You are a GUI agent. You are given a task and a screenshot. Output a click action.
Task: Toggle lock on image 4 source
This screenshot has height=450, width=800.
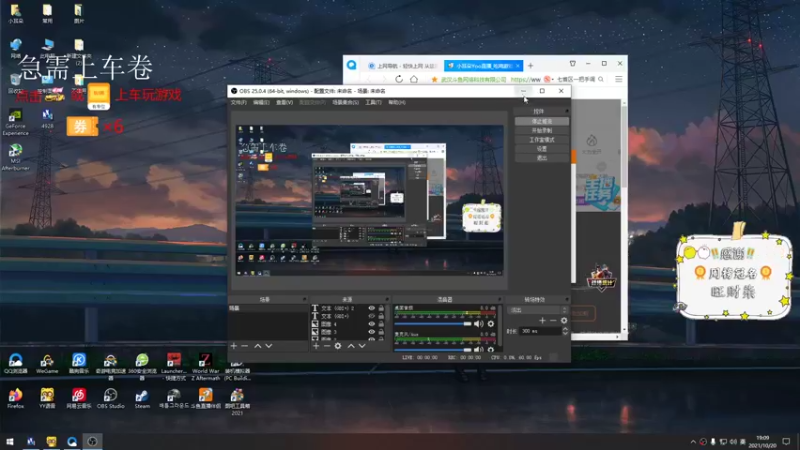(x=381, y=324)
